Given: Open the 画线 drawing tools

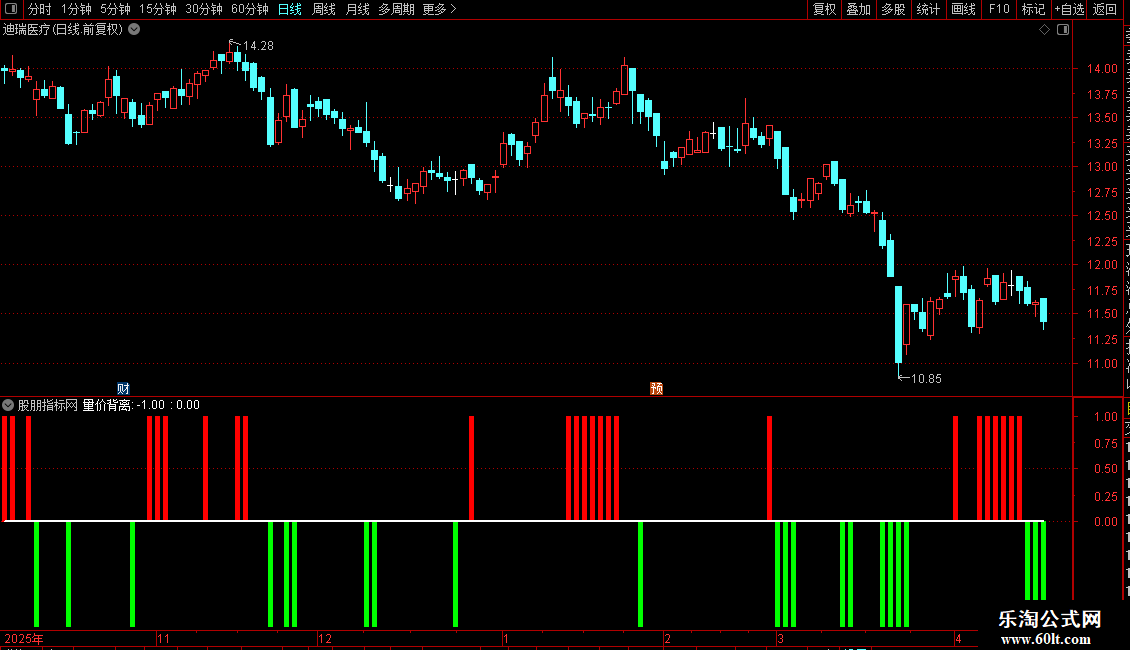Looking at the screenshot, I should coord(963,9).
